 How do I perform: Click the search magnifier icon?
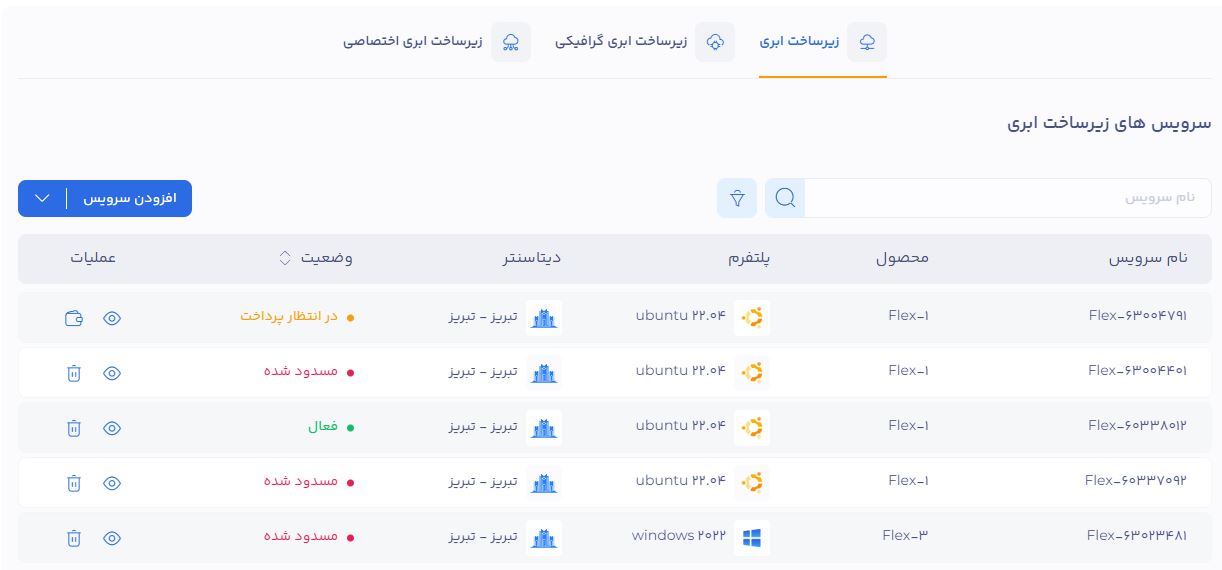coord(785,198)
